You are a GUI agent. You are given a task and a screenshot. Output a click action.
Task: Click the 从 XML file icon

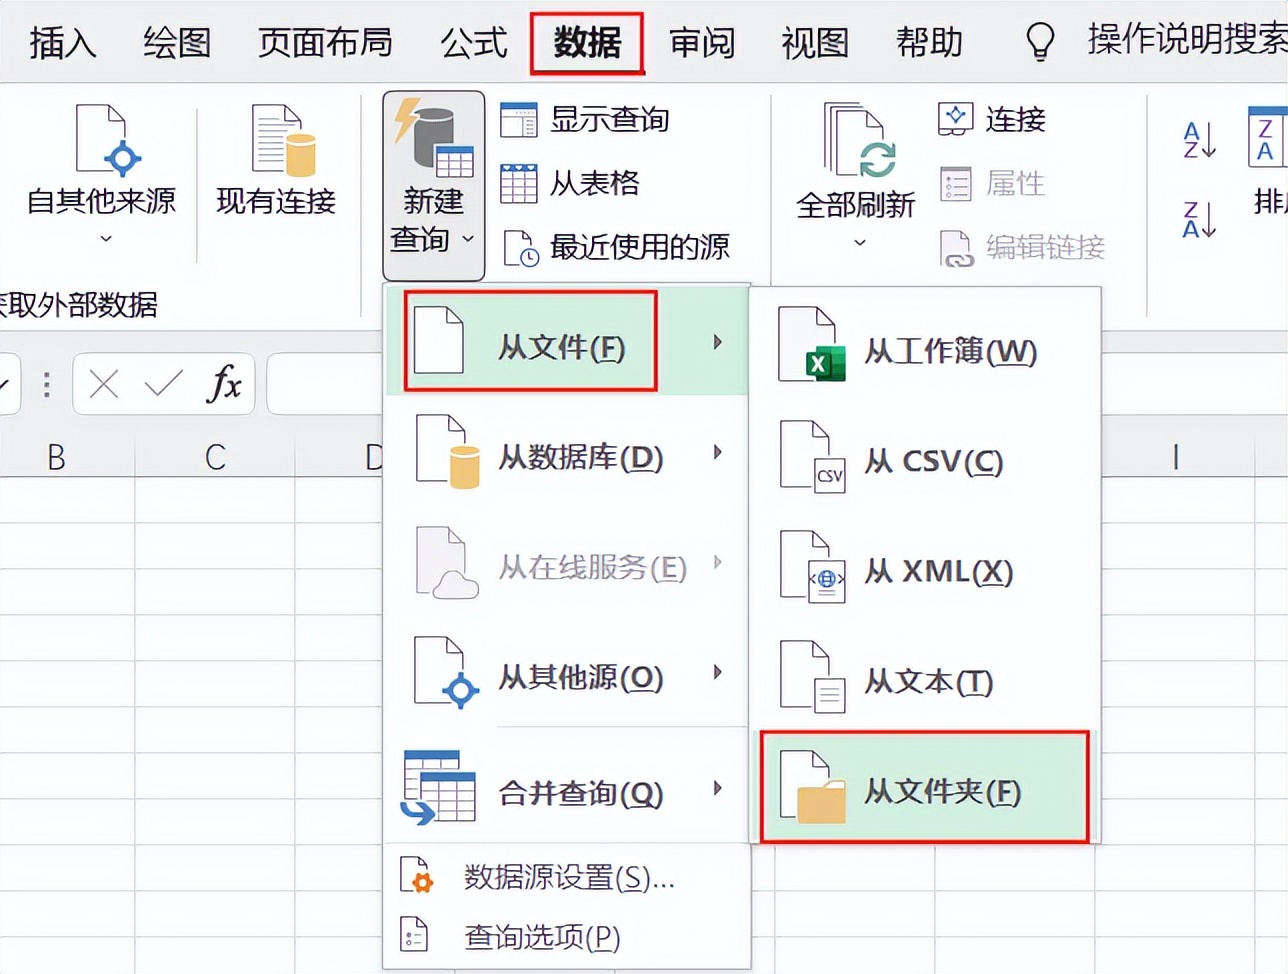(x=813, y=568)
